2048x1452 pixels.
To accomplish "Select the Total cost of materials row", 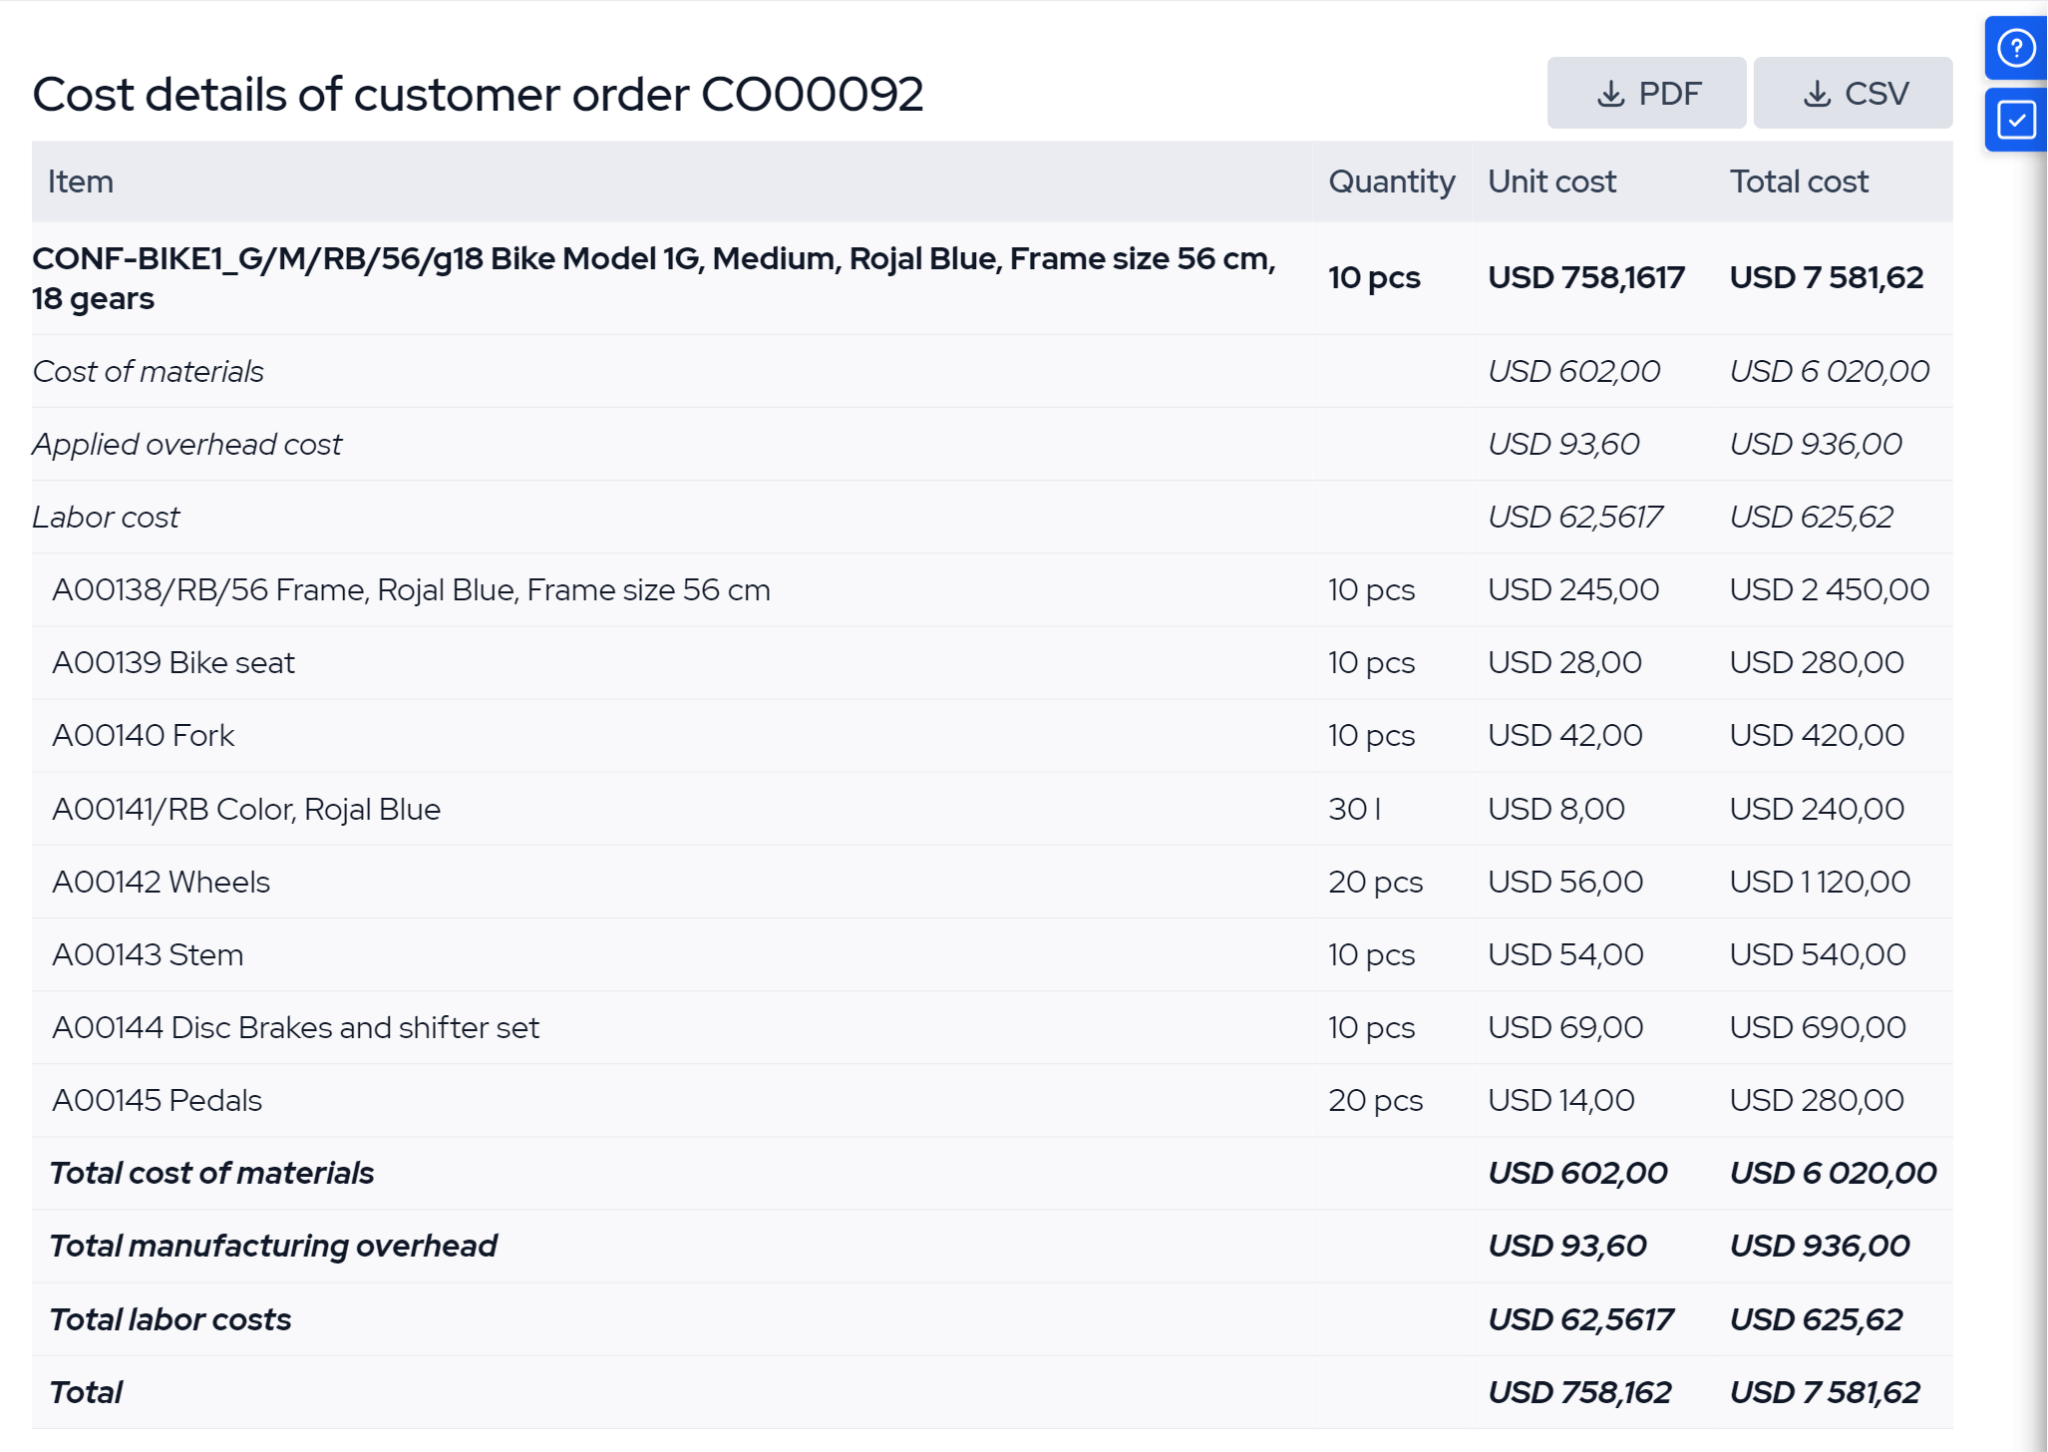I will 212,1172.
